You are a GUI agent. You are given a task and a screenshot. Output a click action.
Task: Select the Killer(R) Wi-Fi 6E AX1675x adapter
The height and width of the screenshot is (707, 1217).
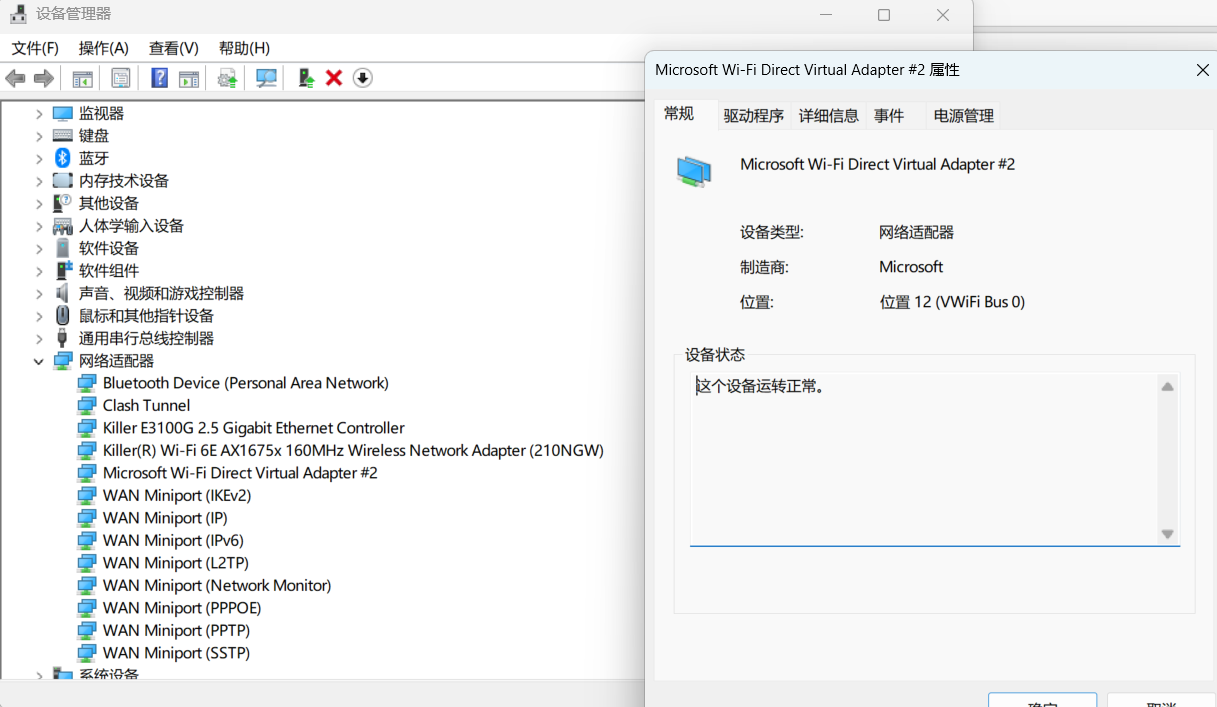pos(353,451)
